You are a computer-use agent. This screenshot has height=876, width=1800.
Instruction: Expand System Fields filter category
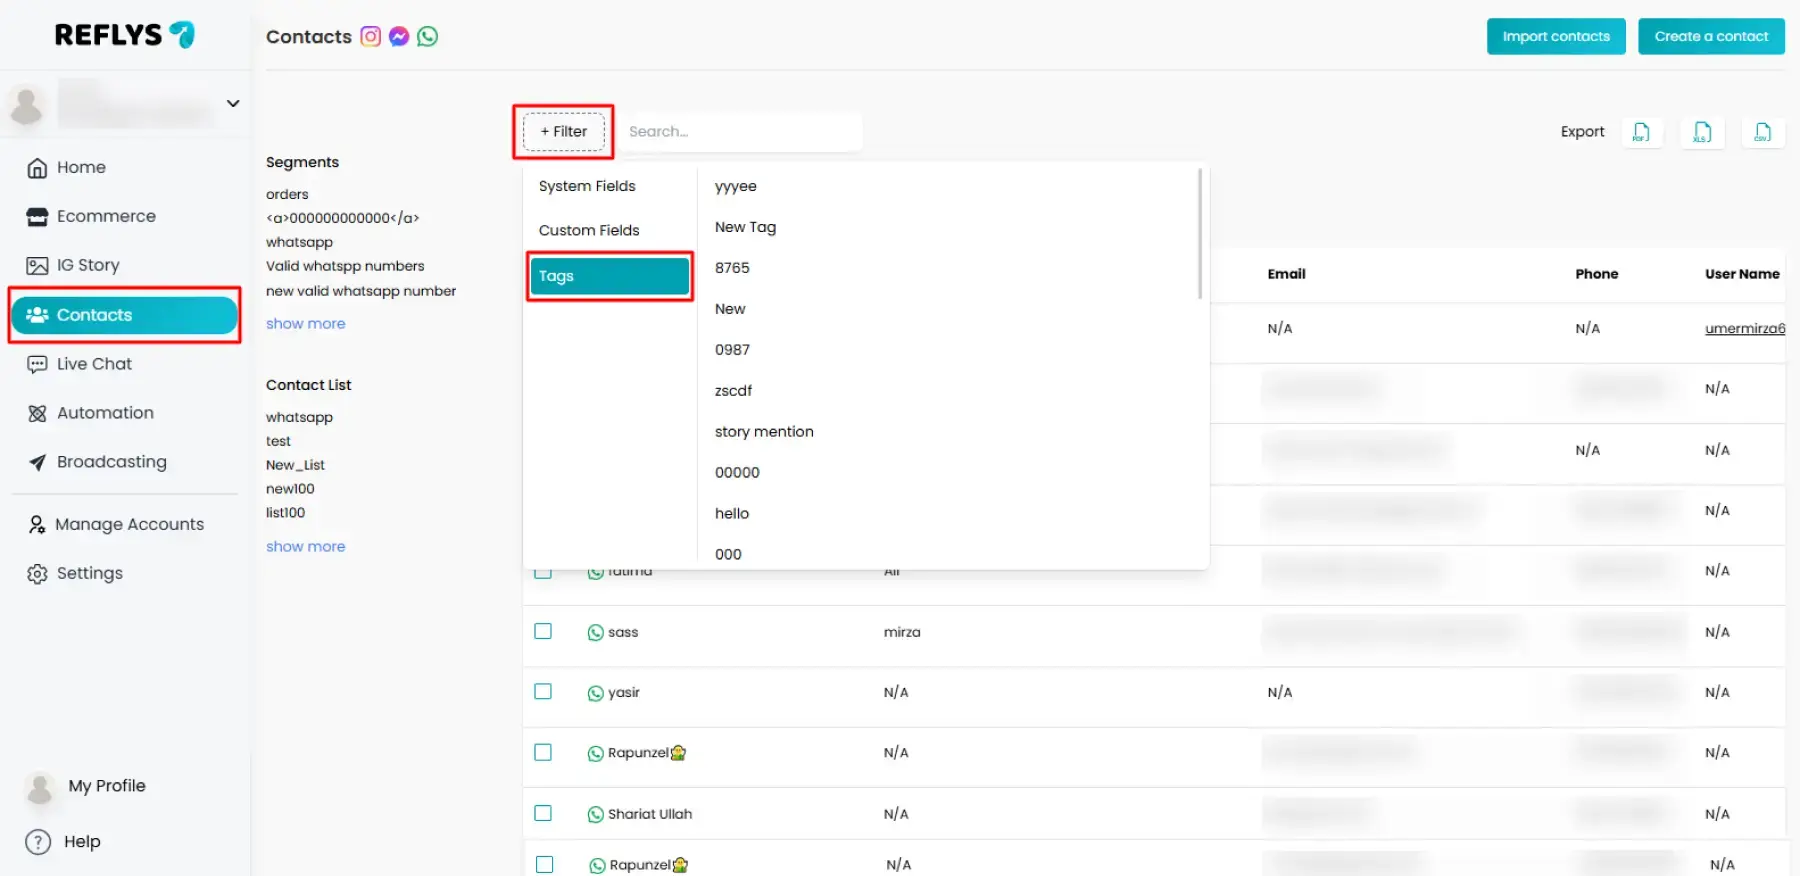tap(587, 186)
